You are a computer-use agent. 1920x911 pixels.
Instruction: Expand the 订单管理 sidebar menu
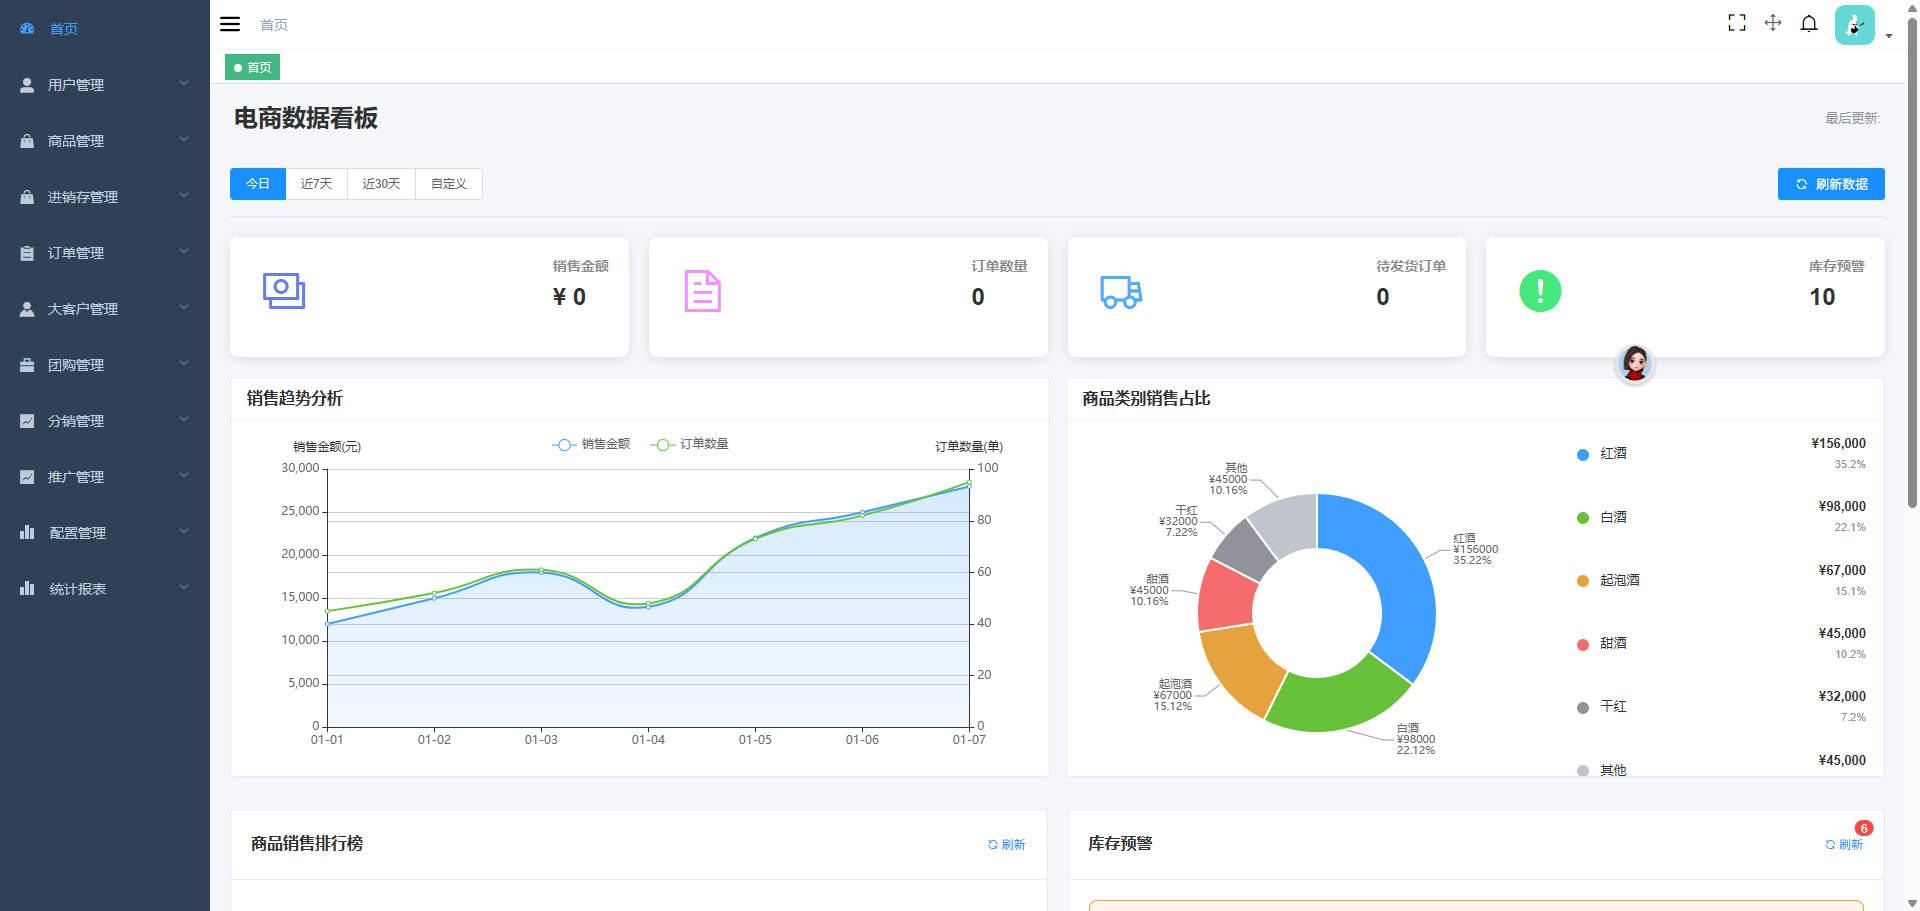[105, 253]
